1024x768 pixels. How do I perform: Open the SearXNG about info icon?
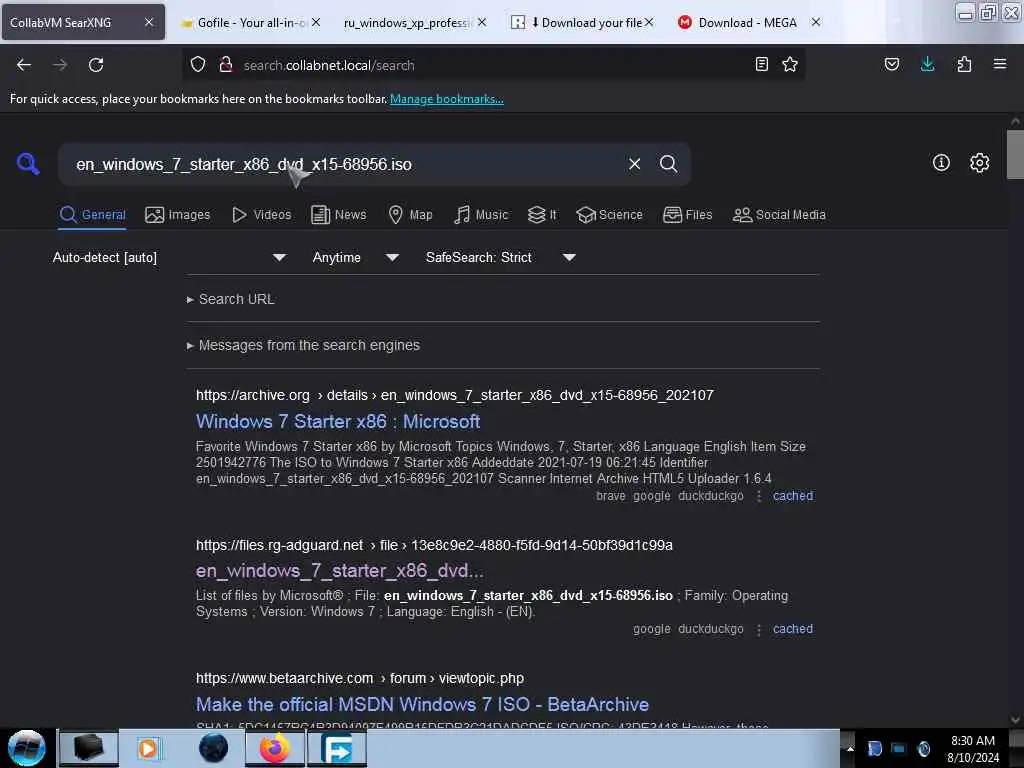(x=941, y=163)
